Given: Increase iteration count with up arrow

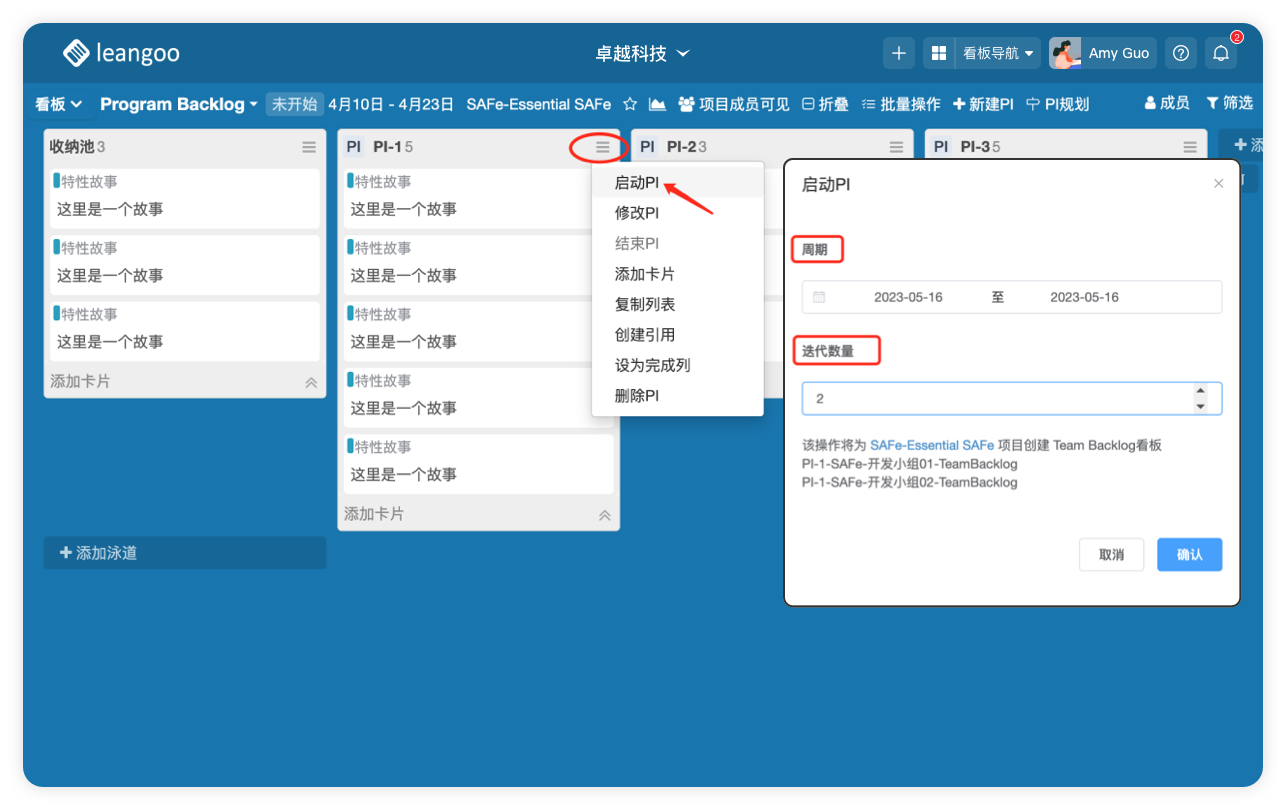Looking at the screenshot, I should [1200, 391].
